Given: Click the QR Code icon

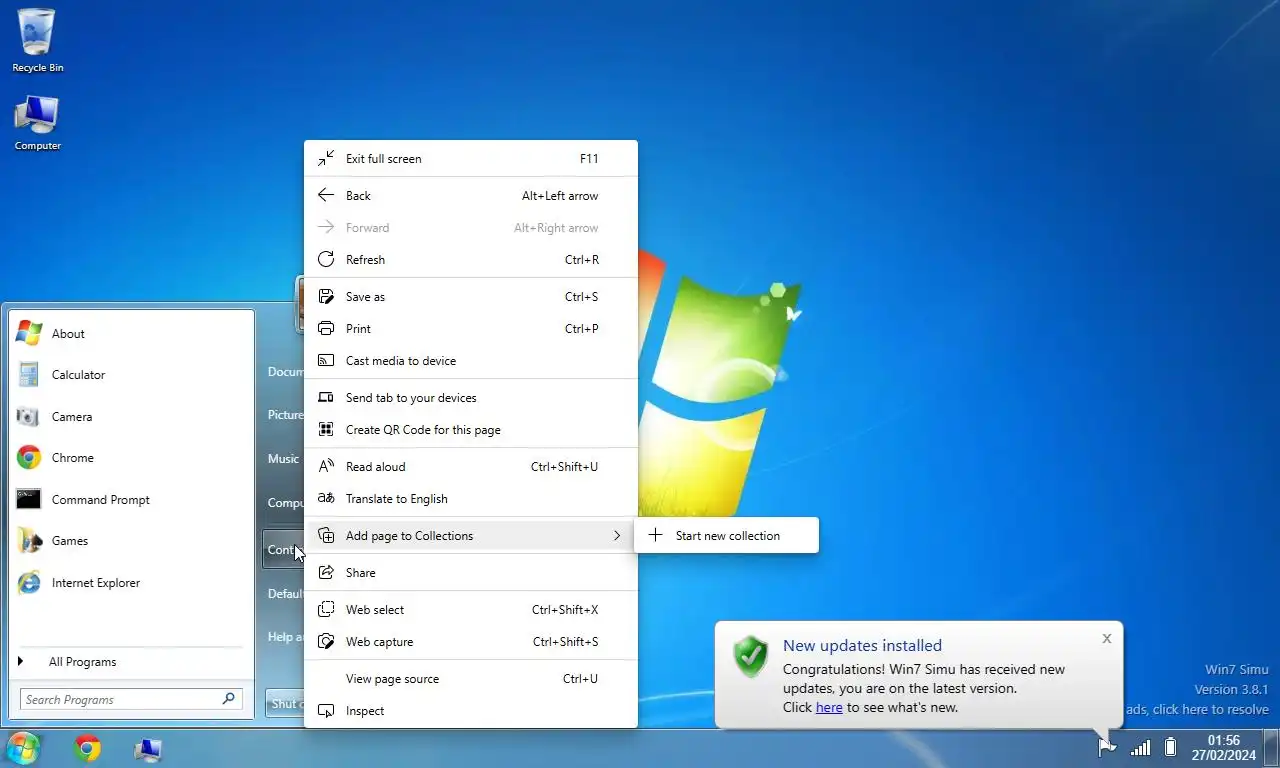Looking at the screenshot, I should [326, 430].
